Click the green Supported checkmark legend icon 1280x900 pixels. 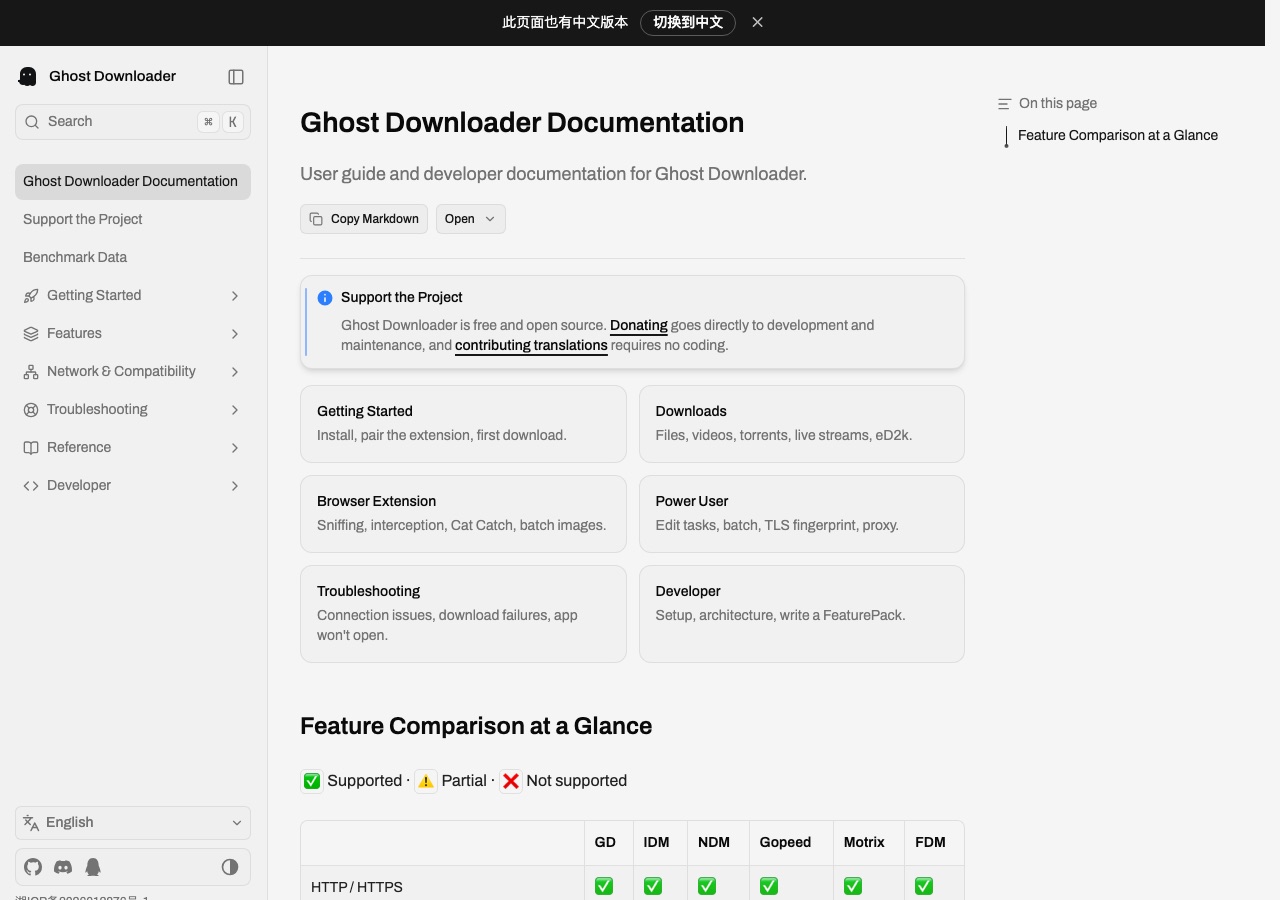[312, 781]
